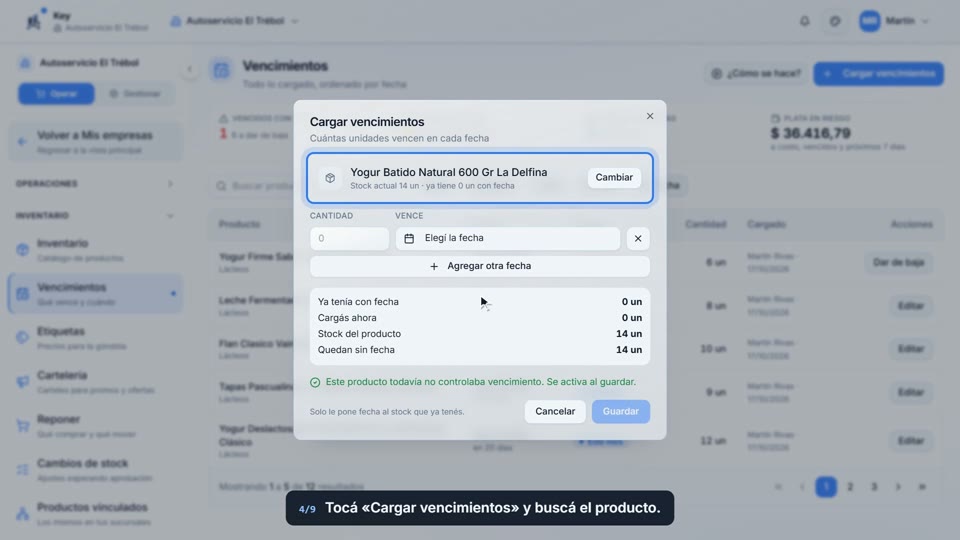Remove the date row with X button
The image size is (960, 540).
(x=638, y=239)
